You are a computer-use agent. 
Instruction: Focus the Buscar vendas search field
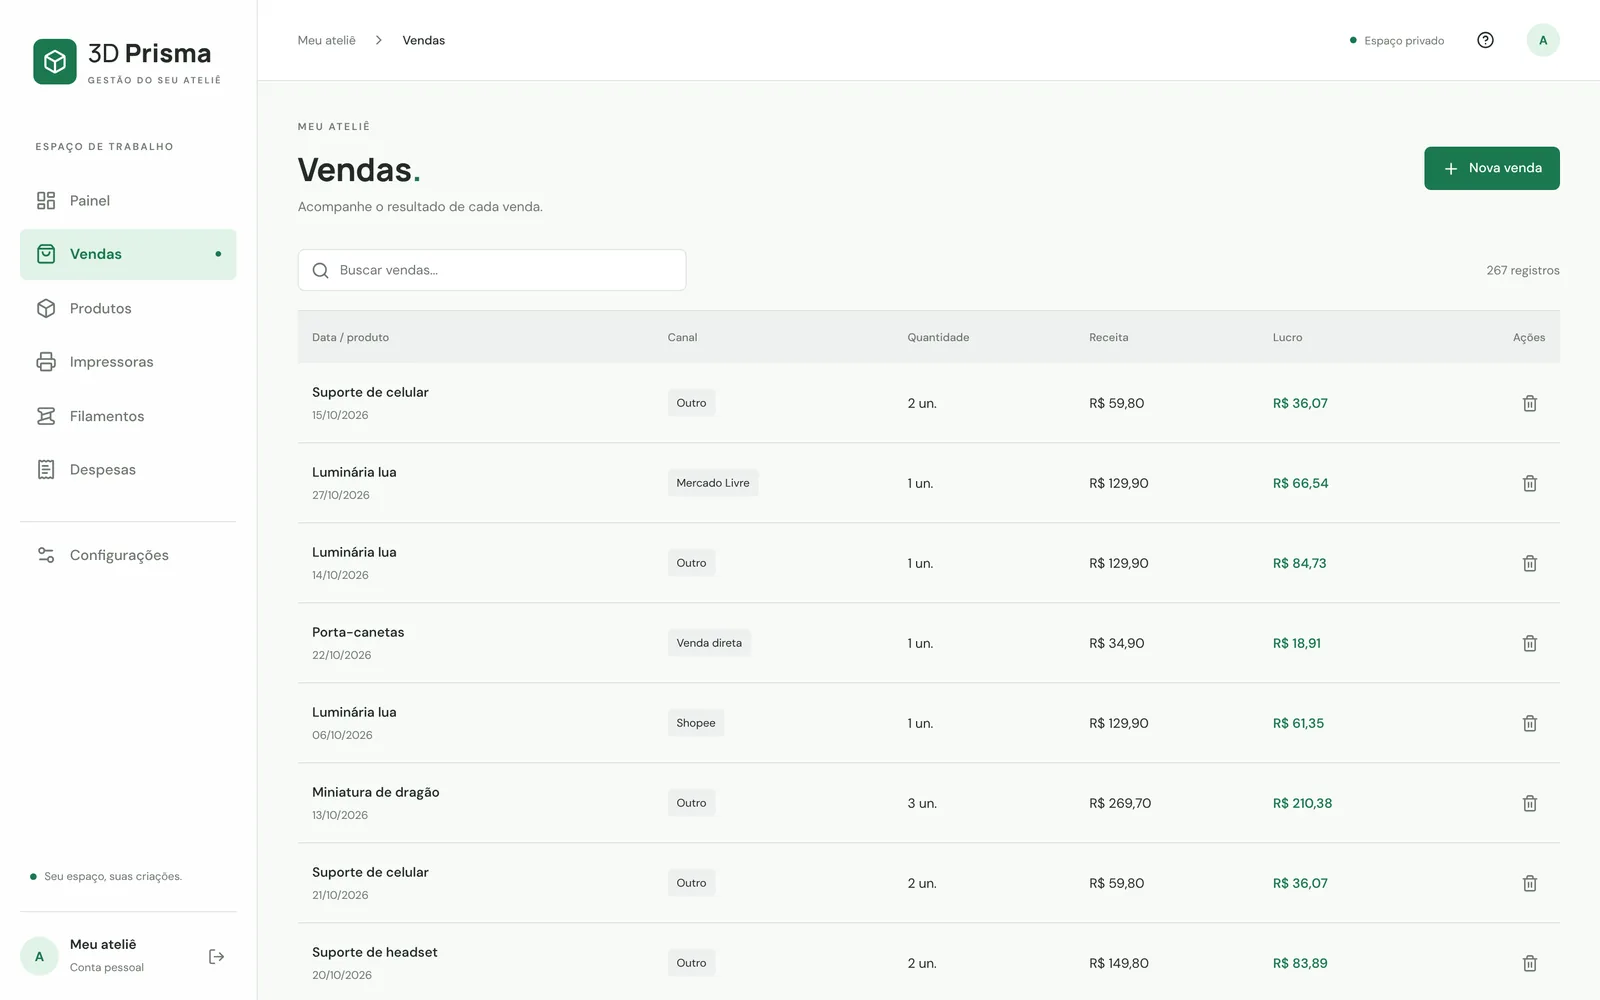click(492, 270)
